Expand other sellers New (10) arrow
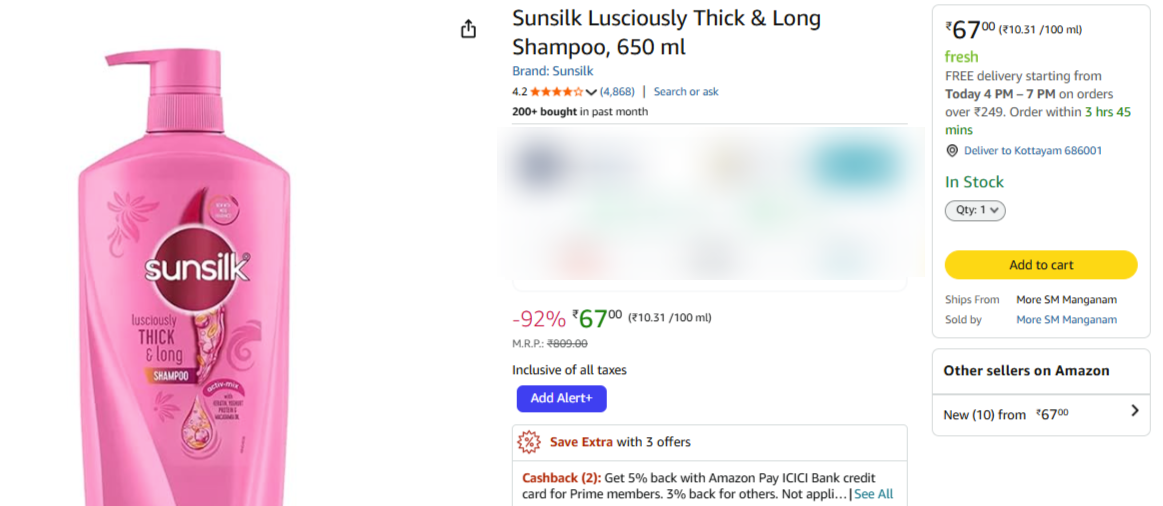1163x506 pixels. click(x=1134, y=410)
